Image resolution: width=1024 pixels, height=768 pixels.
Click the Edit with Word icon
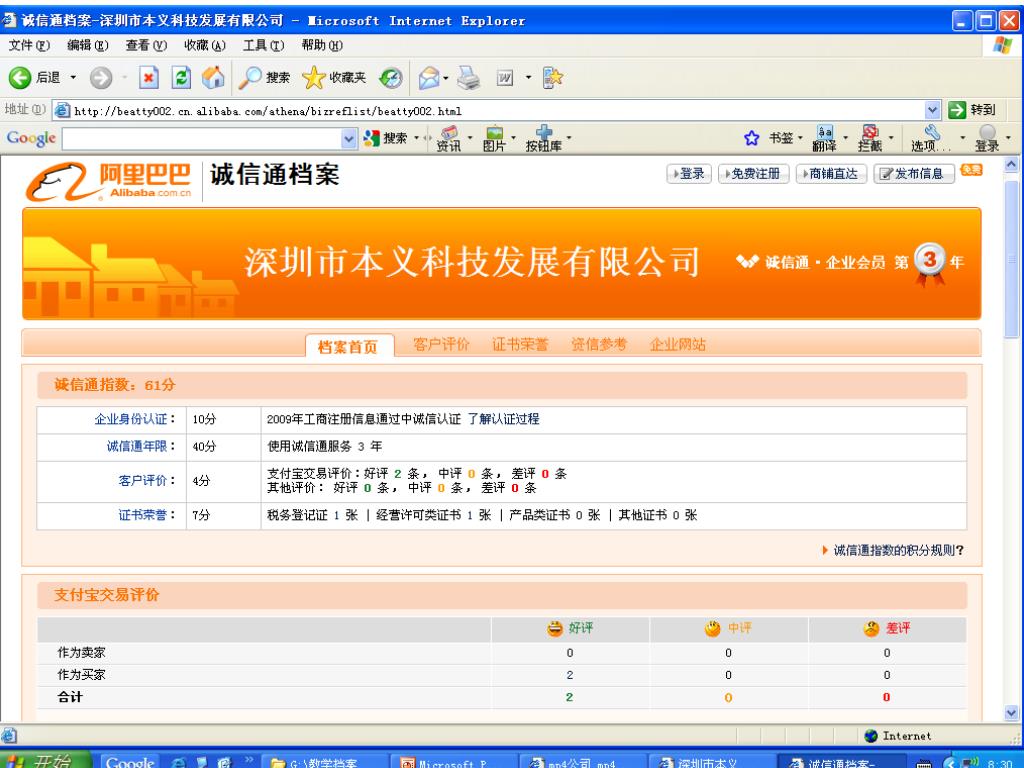[x=505, y=78]
